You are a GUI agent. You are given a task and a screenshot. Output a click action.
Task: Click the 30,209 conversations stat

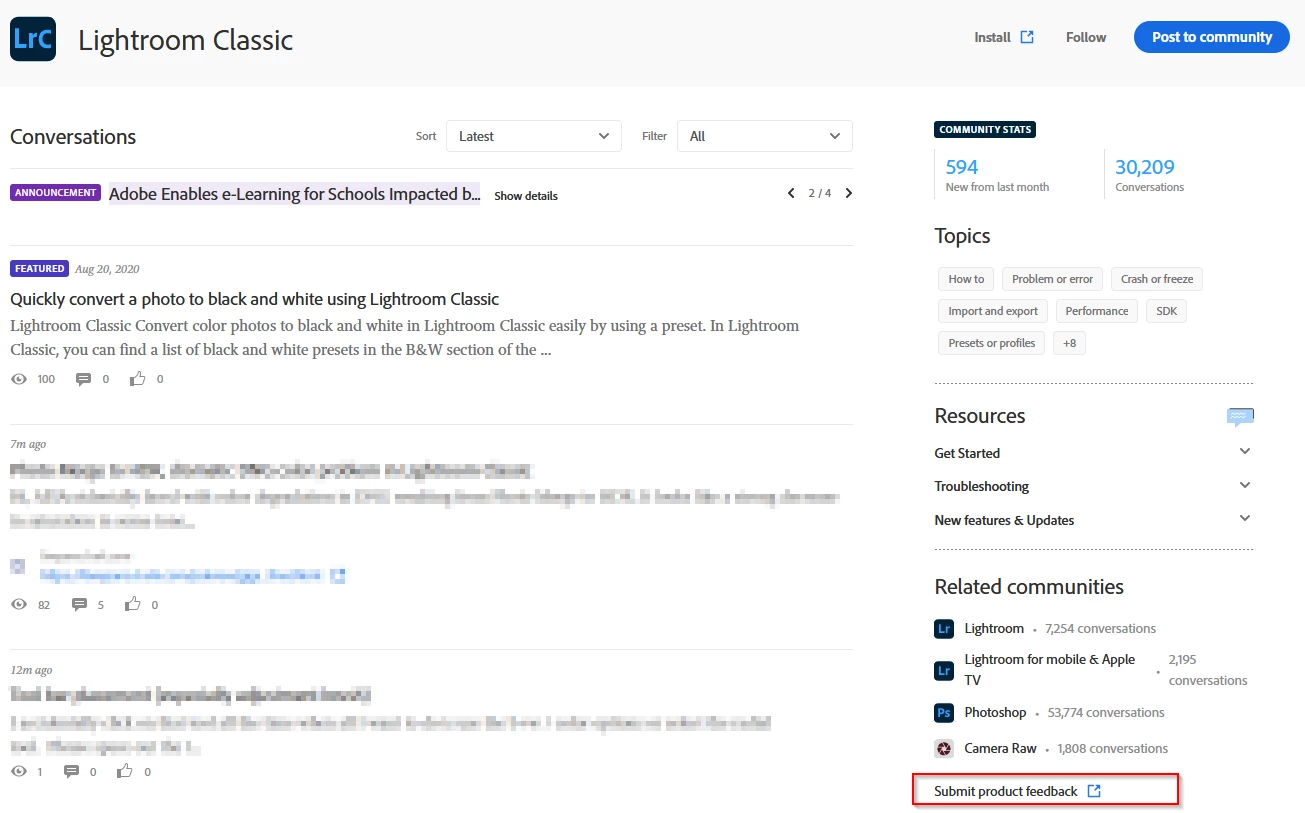[x=1149, y=175]
